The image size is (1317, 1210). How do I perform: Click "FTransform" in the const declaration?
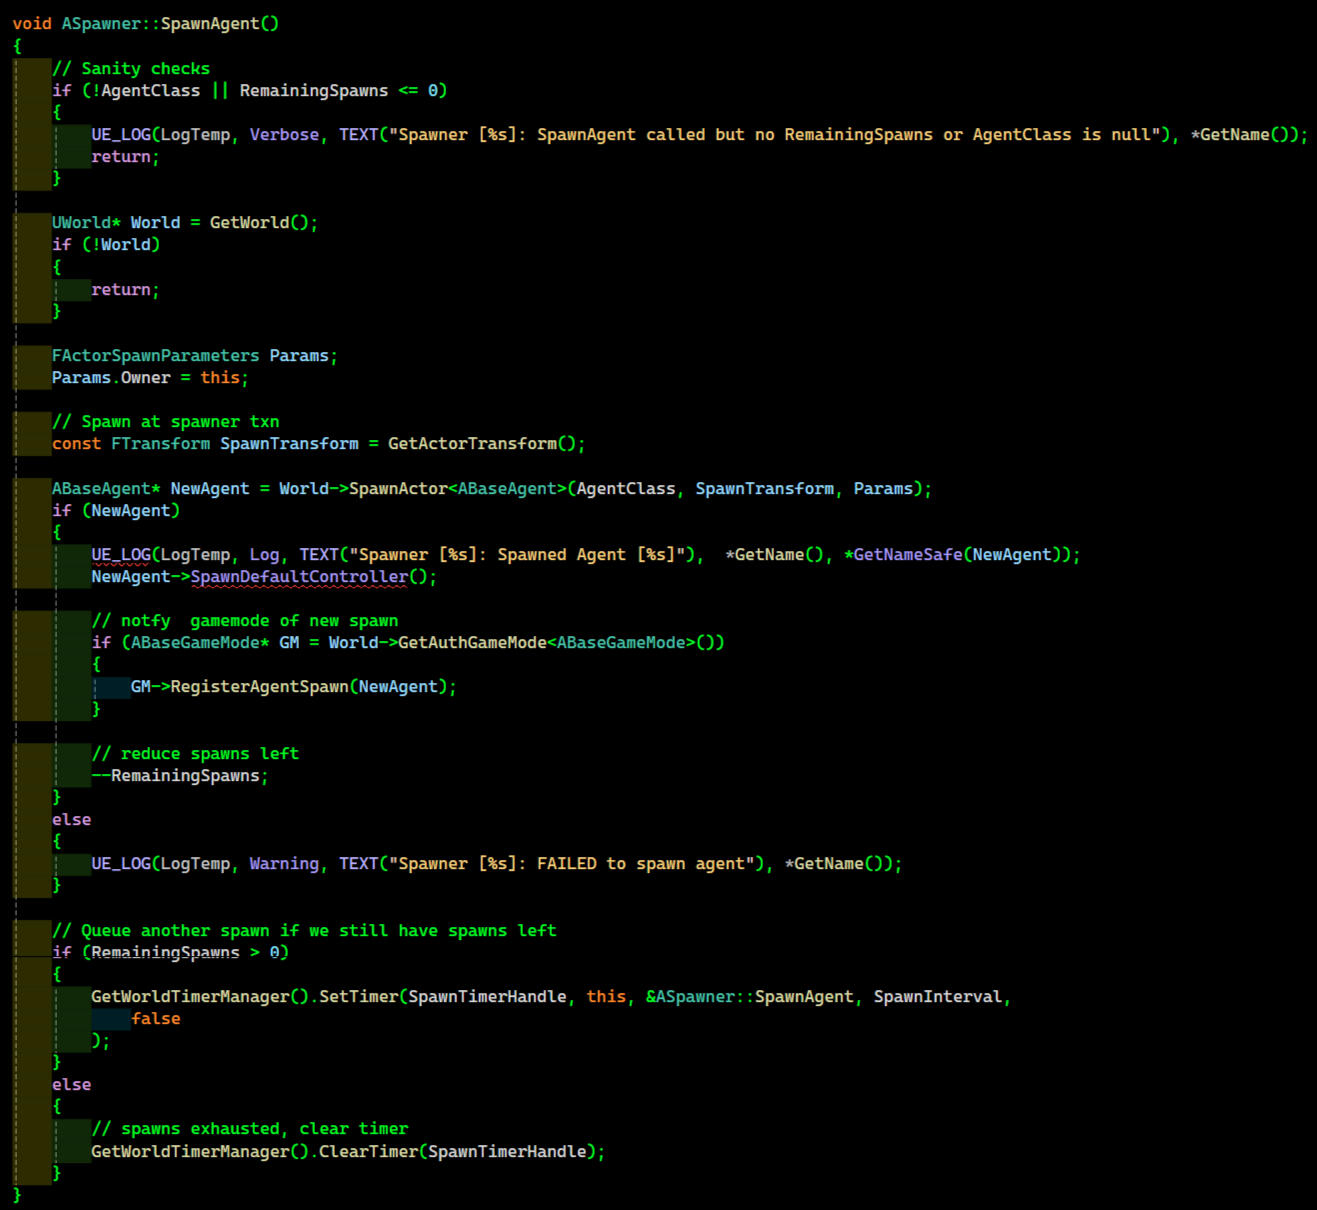[160, 444]
